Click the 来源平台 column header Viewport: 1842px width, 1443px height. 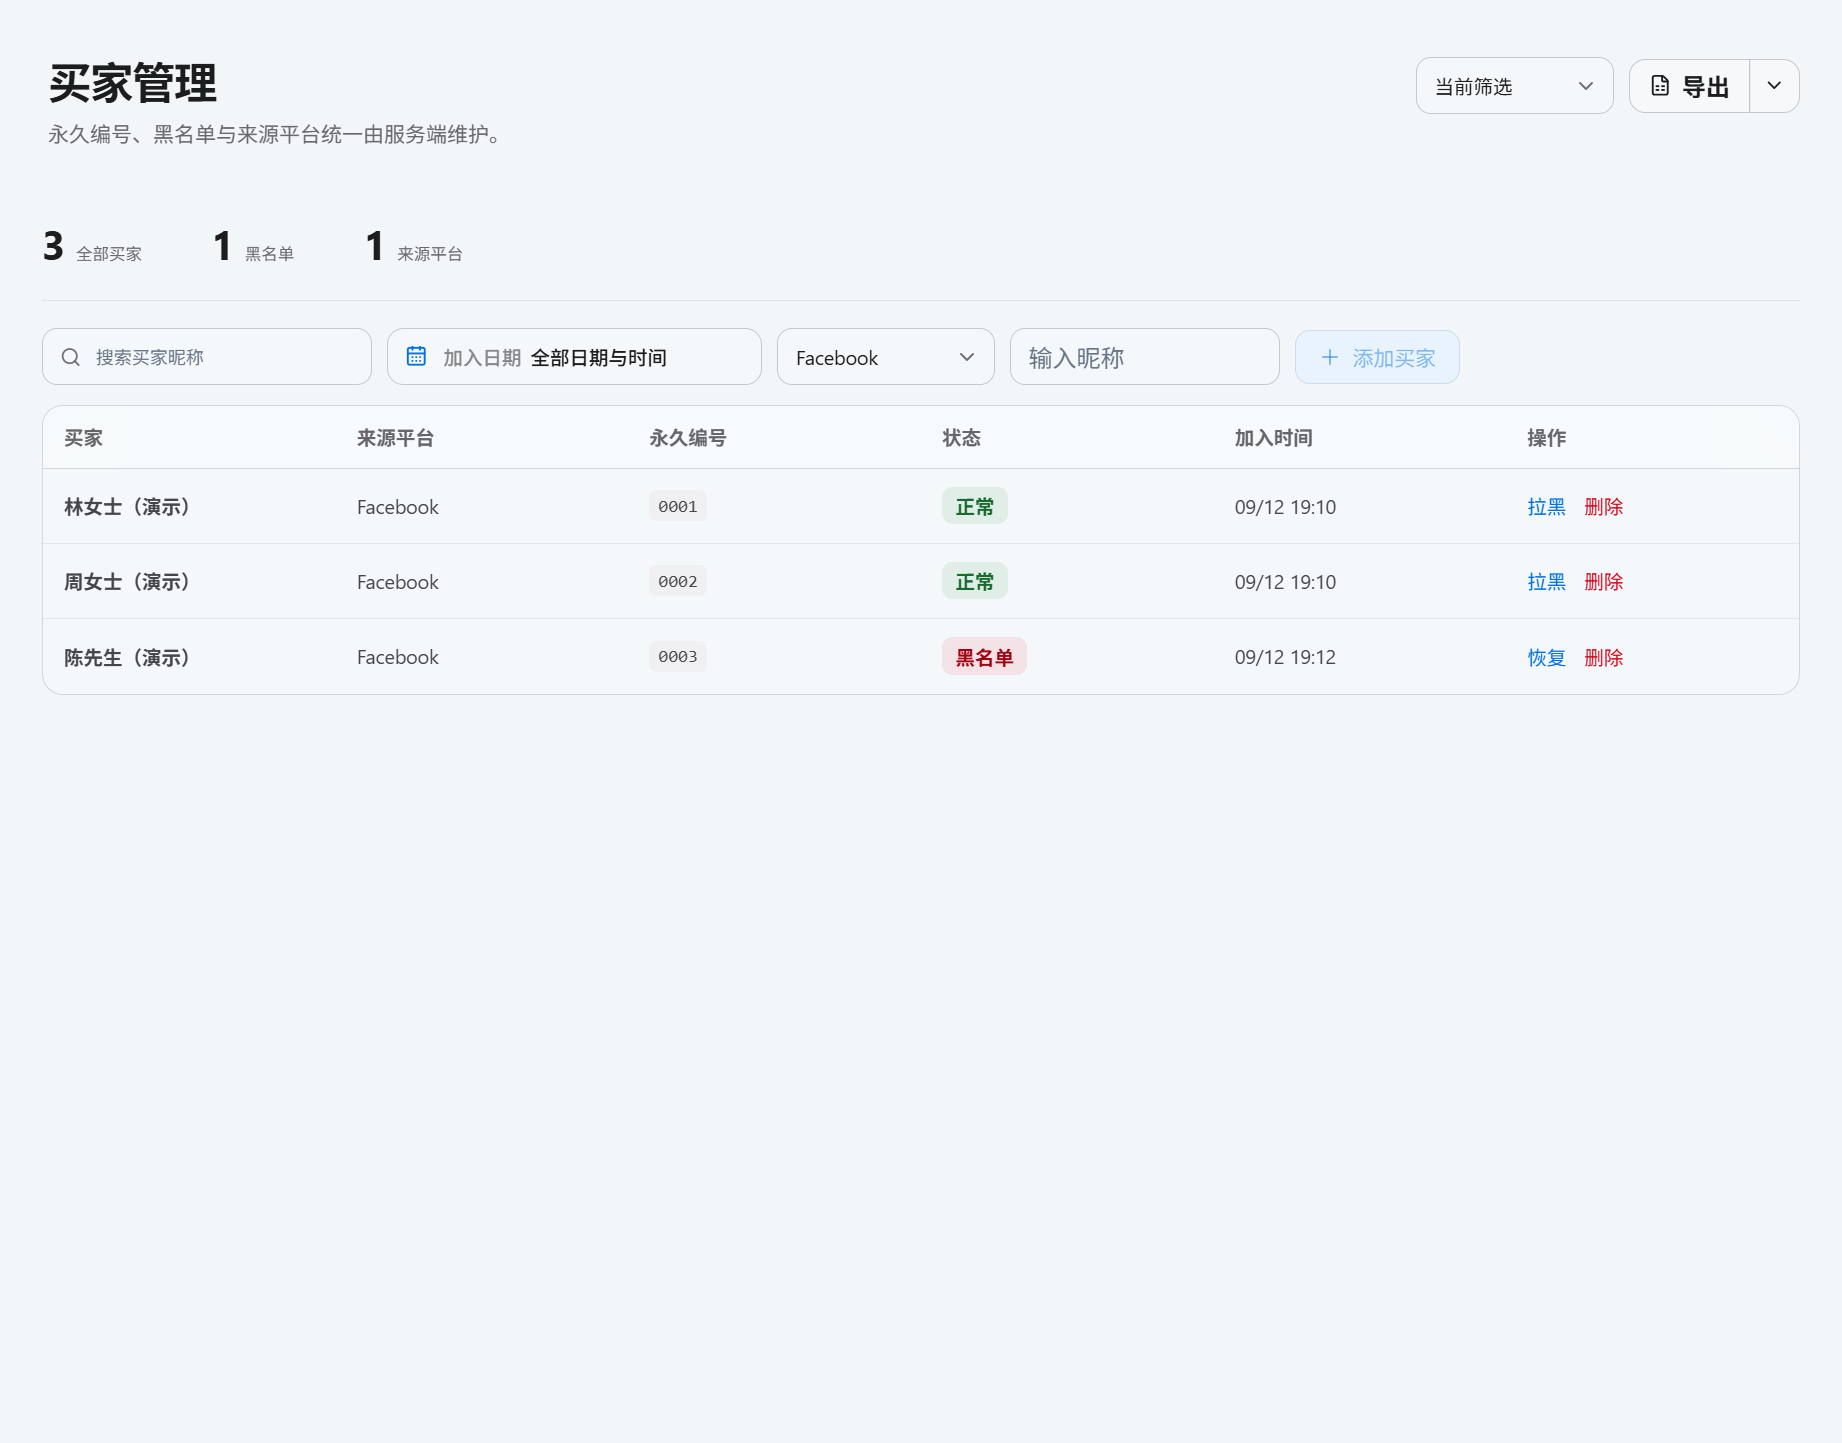click(395, 438)
